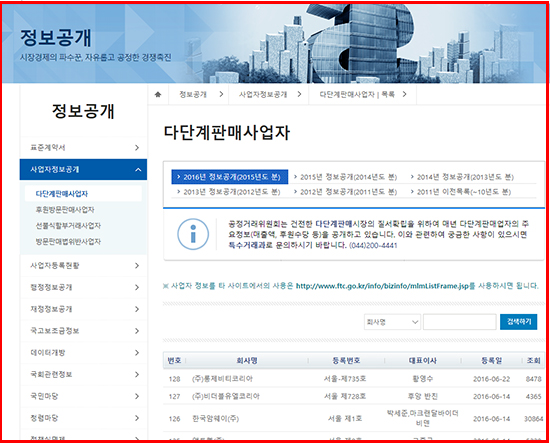Select 2011년 이전목록(~10년도 분) tab
550x443 pixels.
click(461, 192)
